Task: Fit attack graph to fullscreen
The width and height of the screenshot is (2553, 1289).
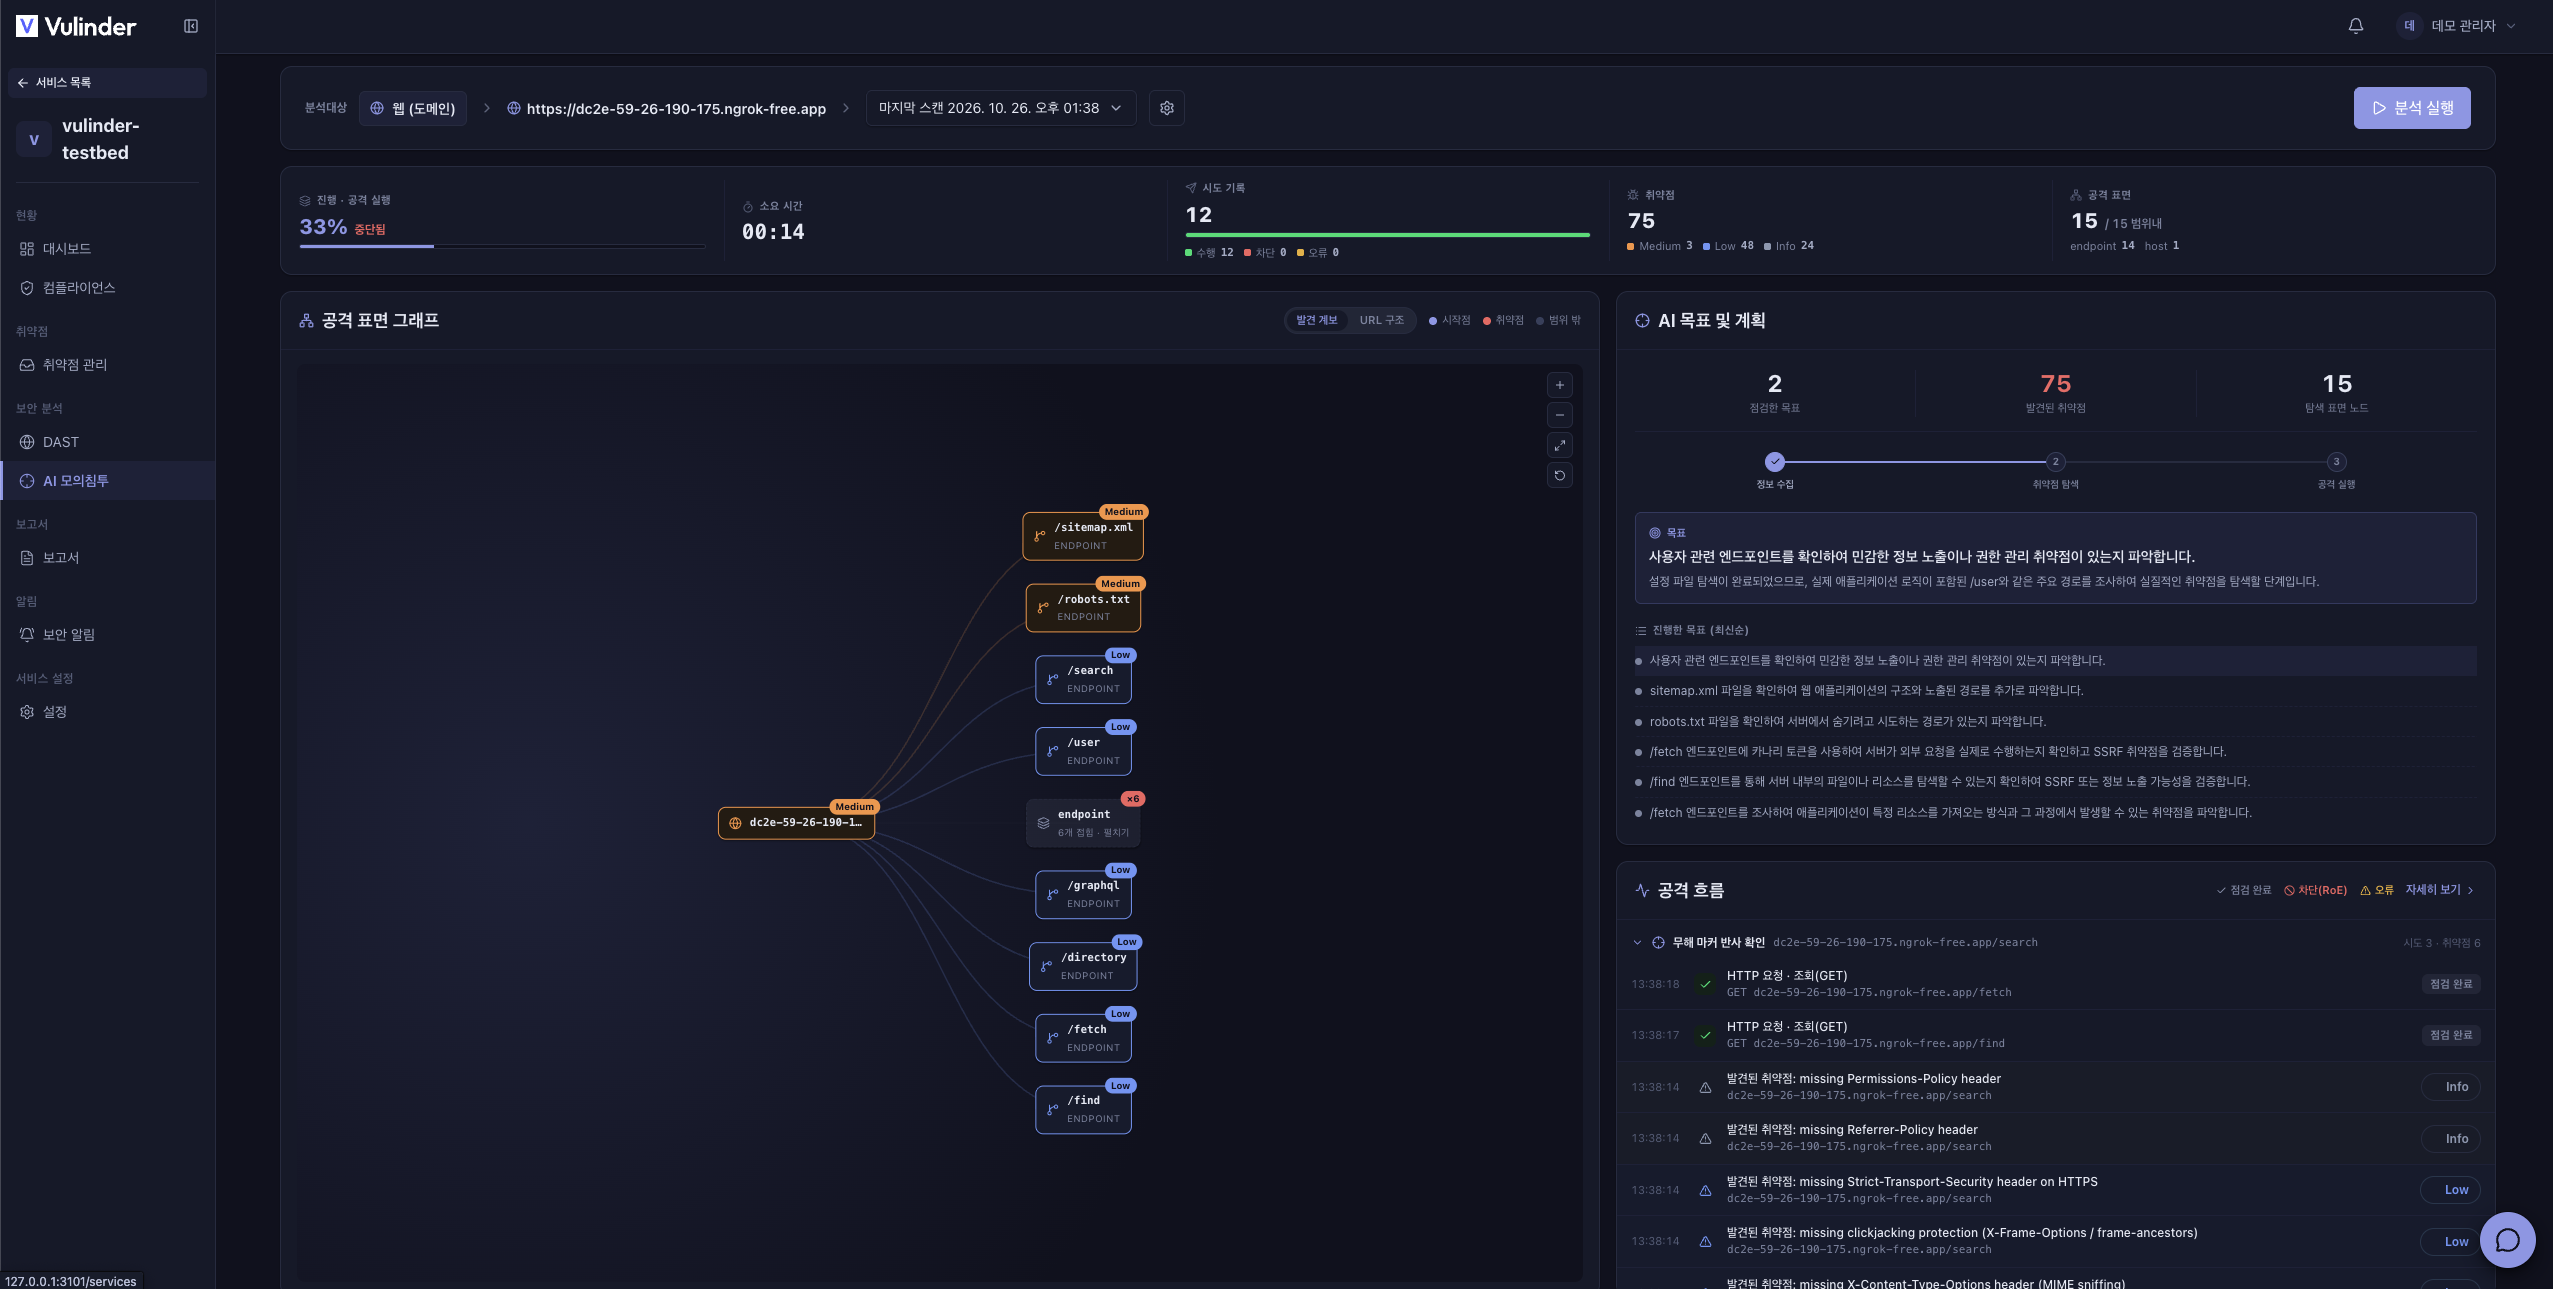Action: click(x=1559, y=445)
